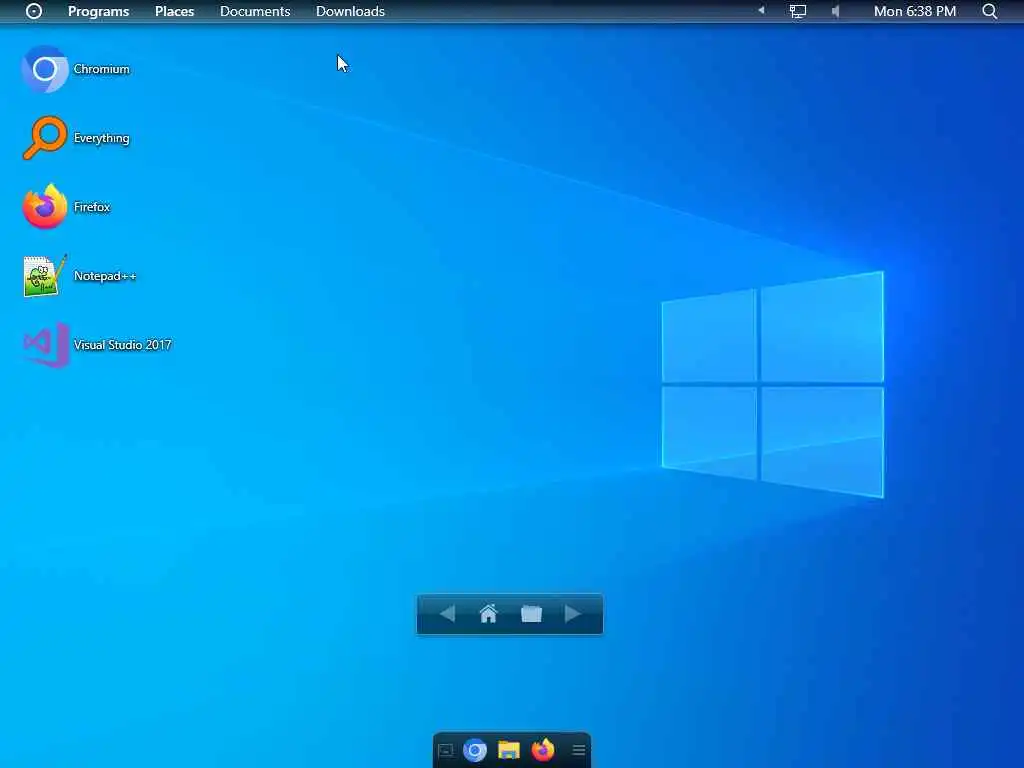Click the show desktop icon in dock
Viewport: 1024px width, 768px height.
[x=445, y=750]
